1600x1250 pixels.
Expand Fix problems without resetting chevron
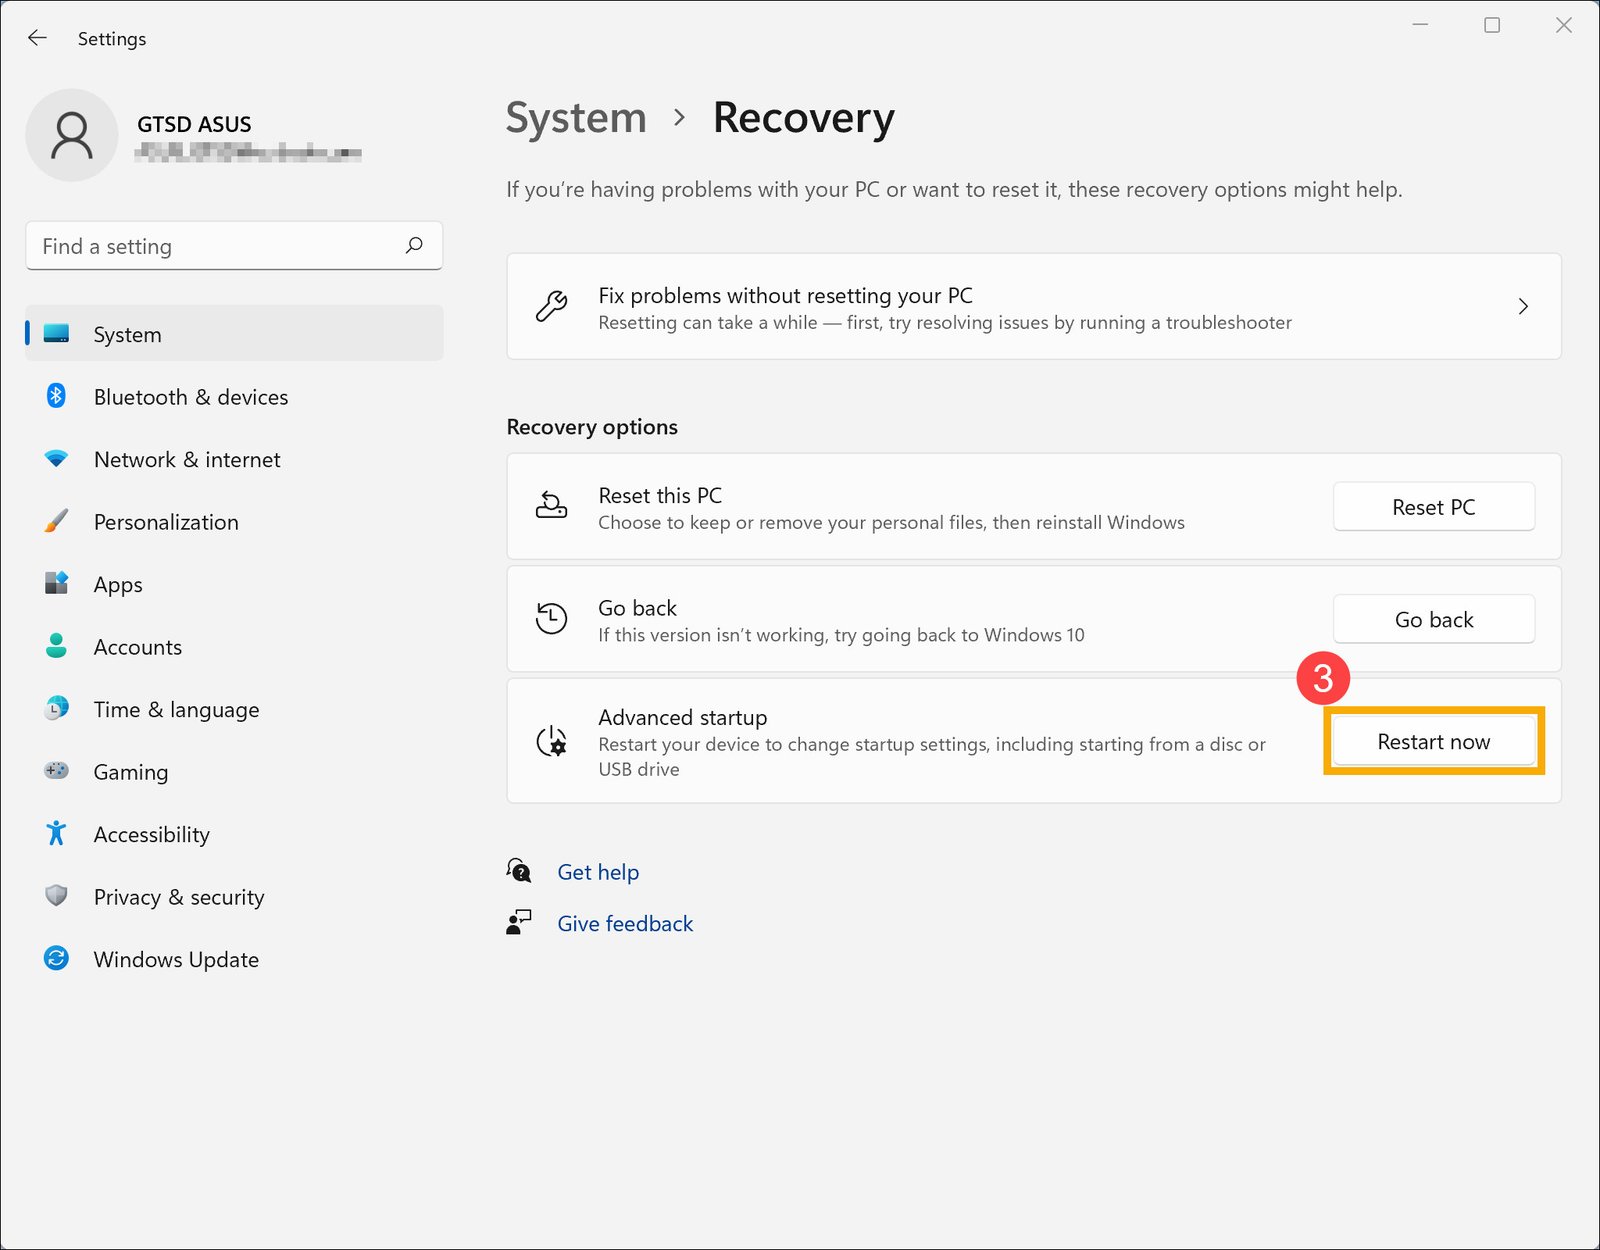[1523, 307]
